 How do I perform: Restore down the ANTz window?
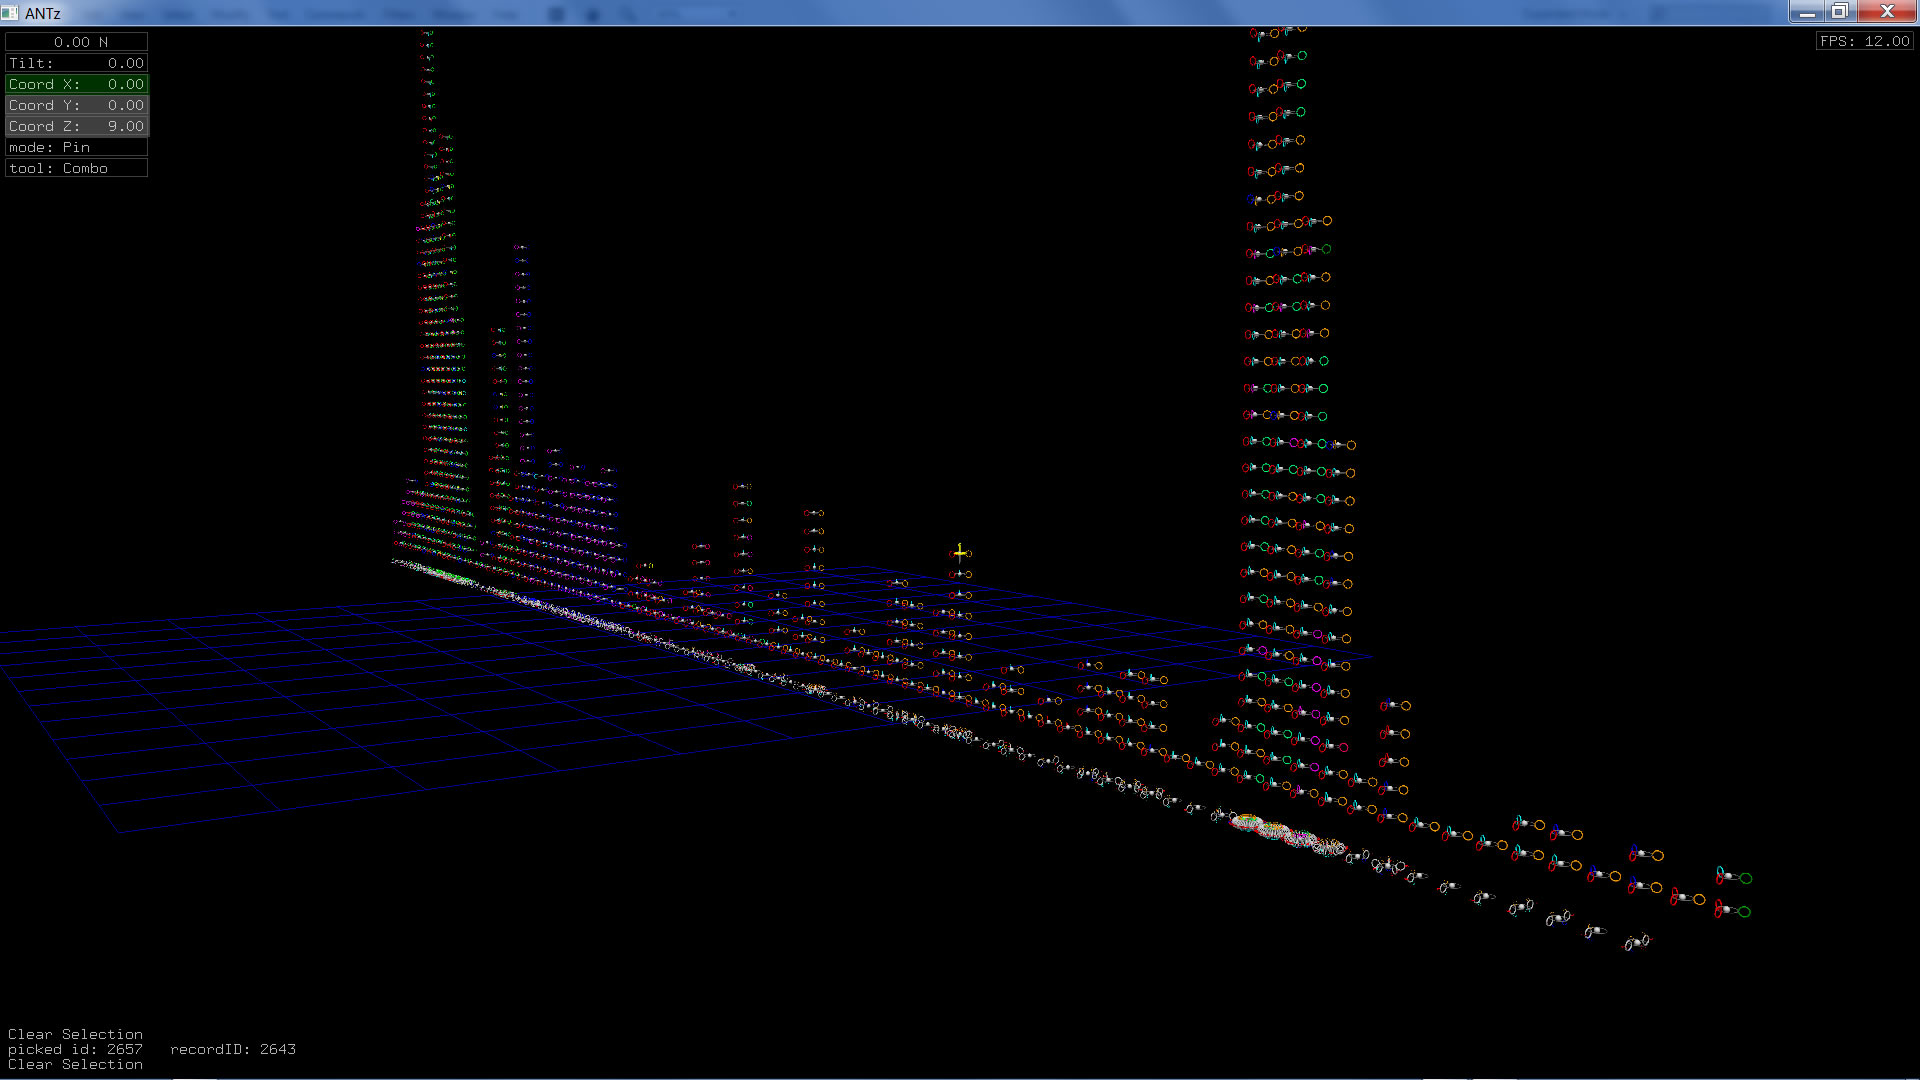1838,12
